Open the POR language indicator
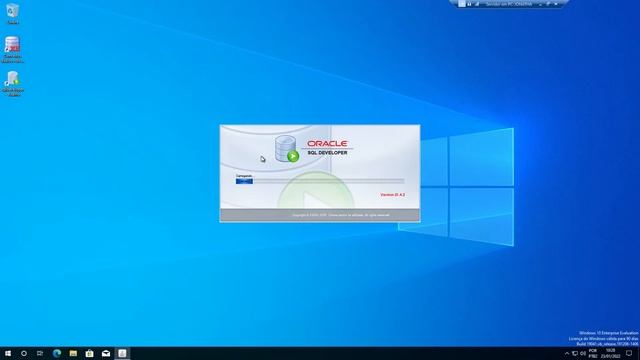Image resolution: width=640 pixels, height=360 pixels. click(593, 353)
